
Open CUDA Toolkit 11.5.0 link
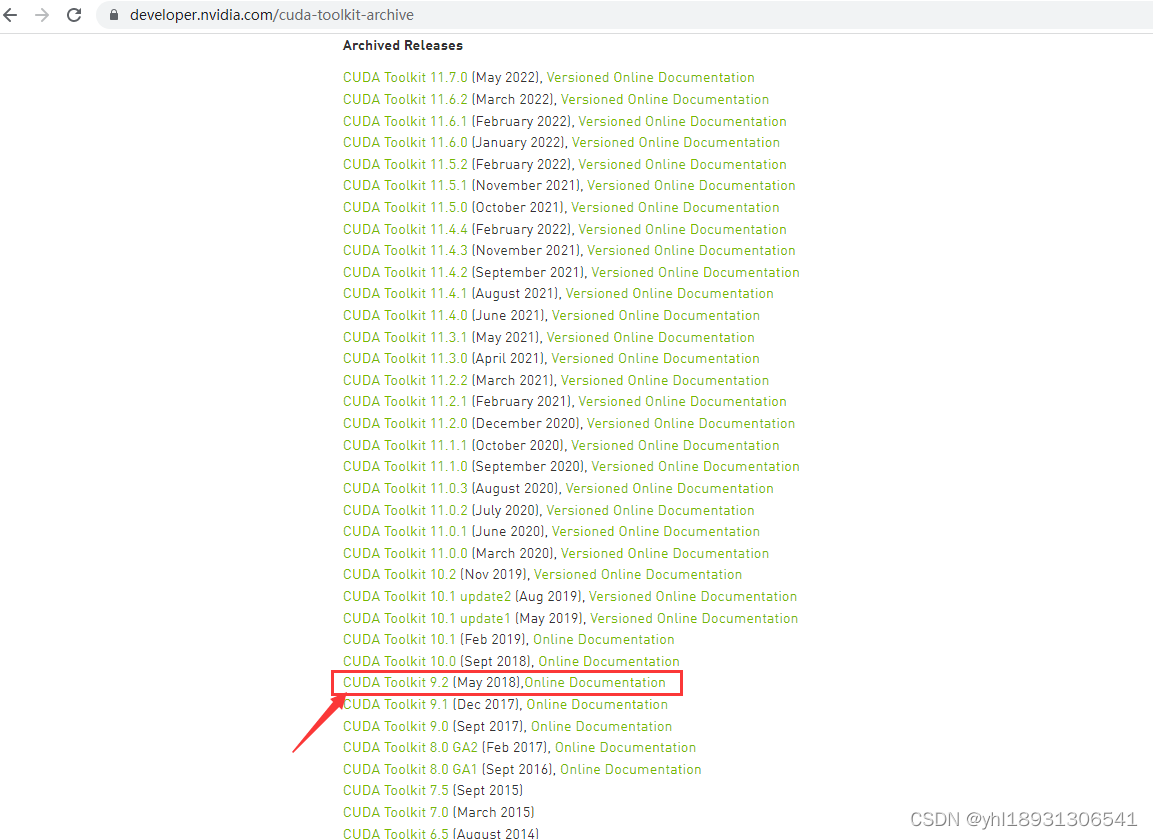tap(404, 207)
